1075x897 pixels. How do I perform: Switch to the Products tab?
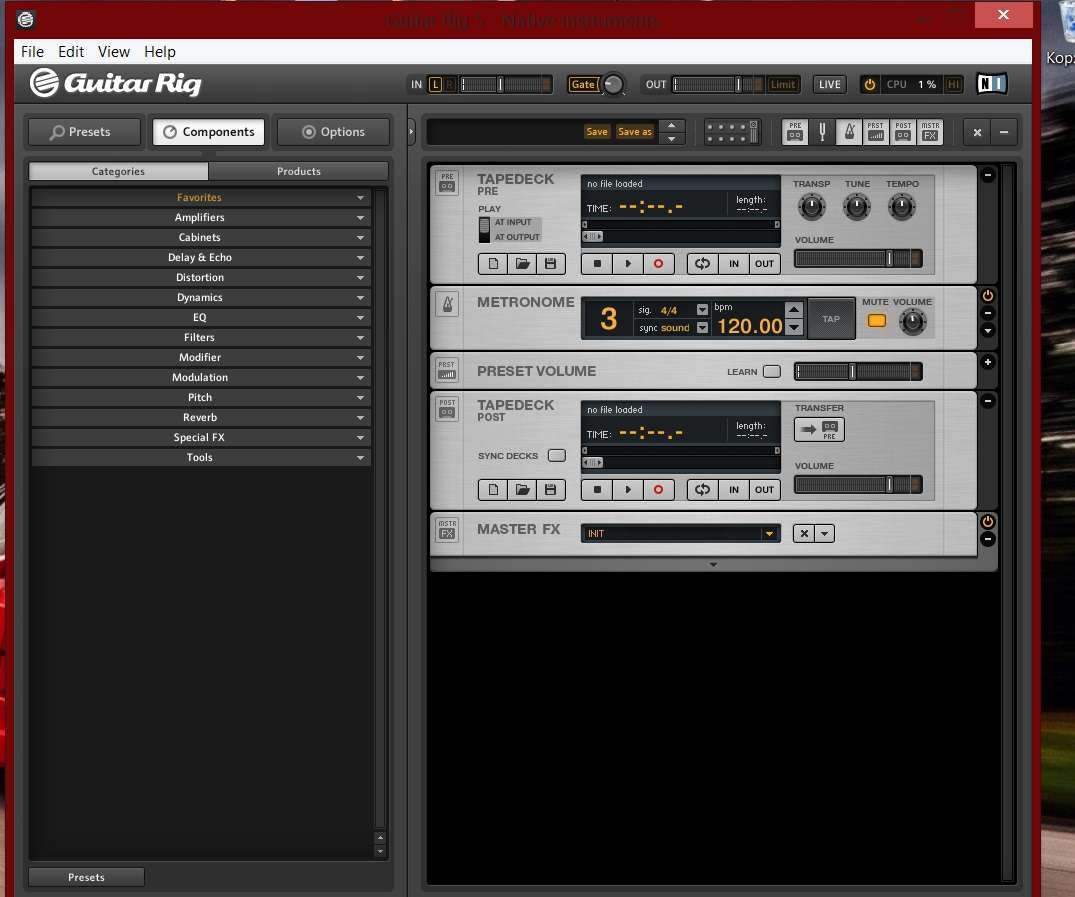pos(298,171)
